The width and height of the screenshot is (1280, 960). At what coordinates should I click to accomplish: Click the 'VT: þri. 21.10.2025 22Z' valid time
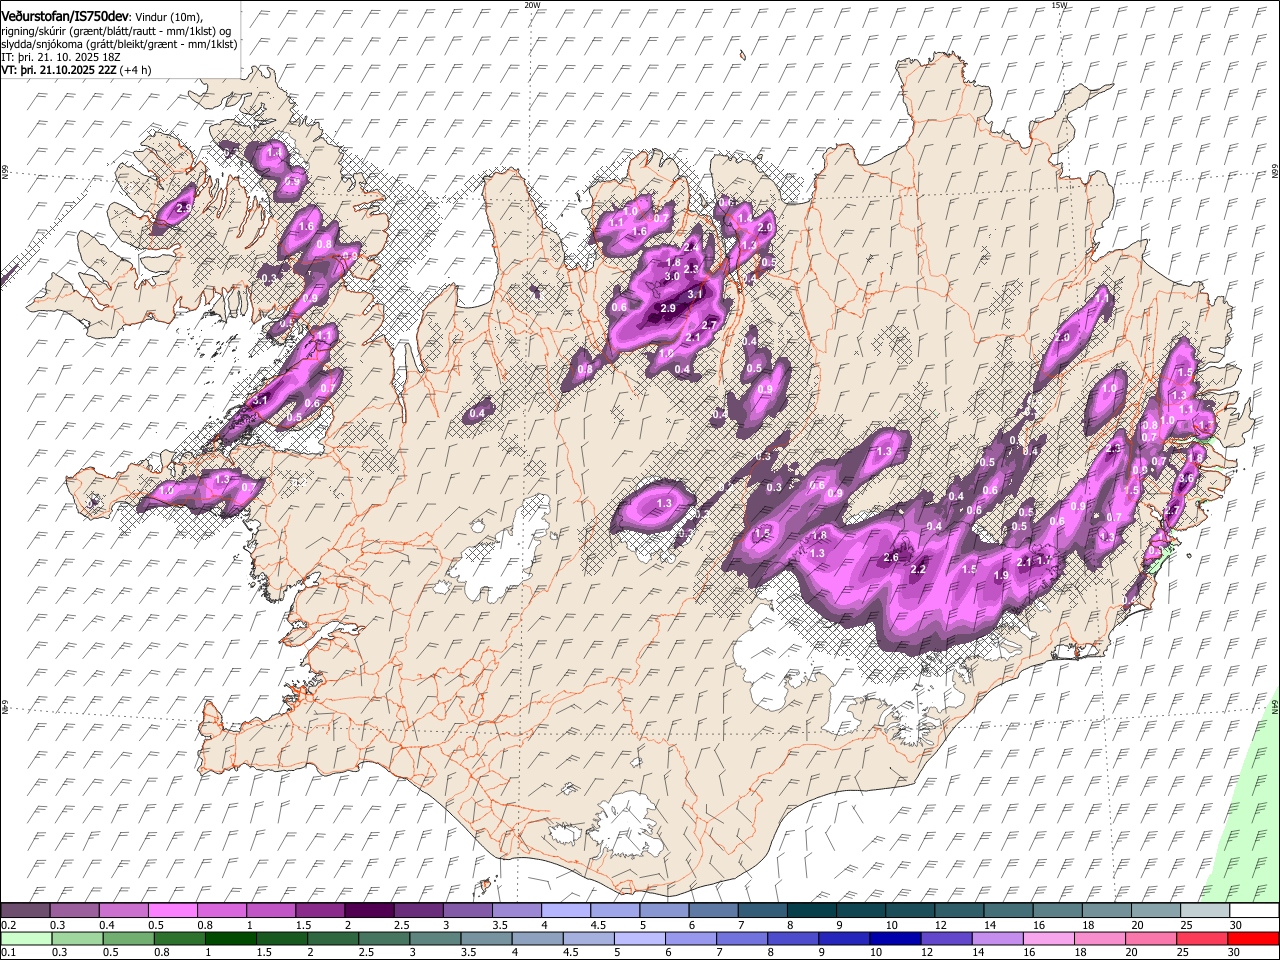click(59, 70)
